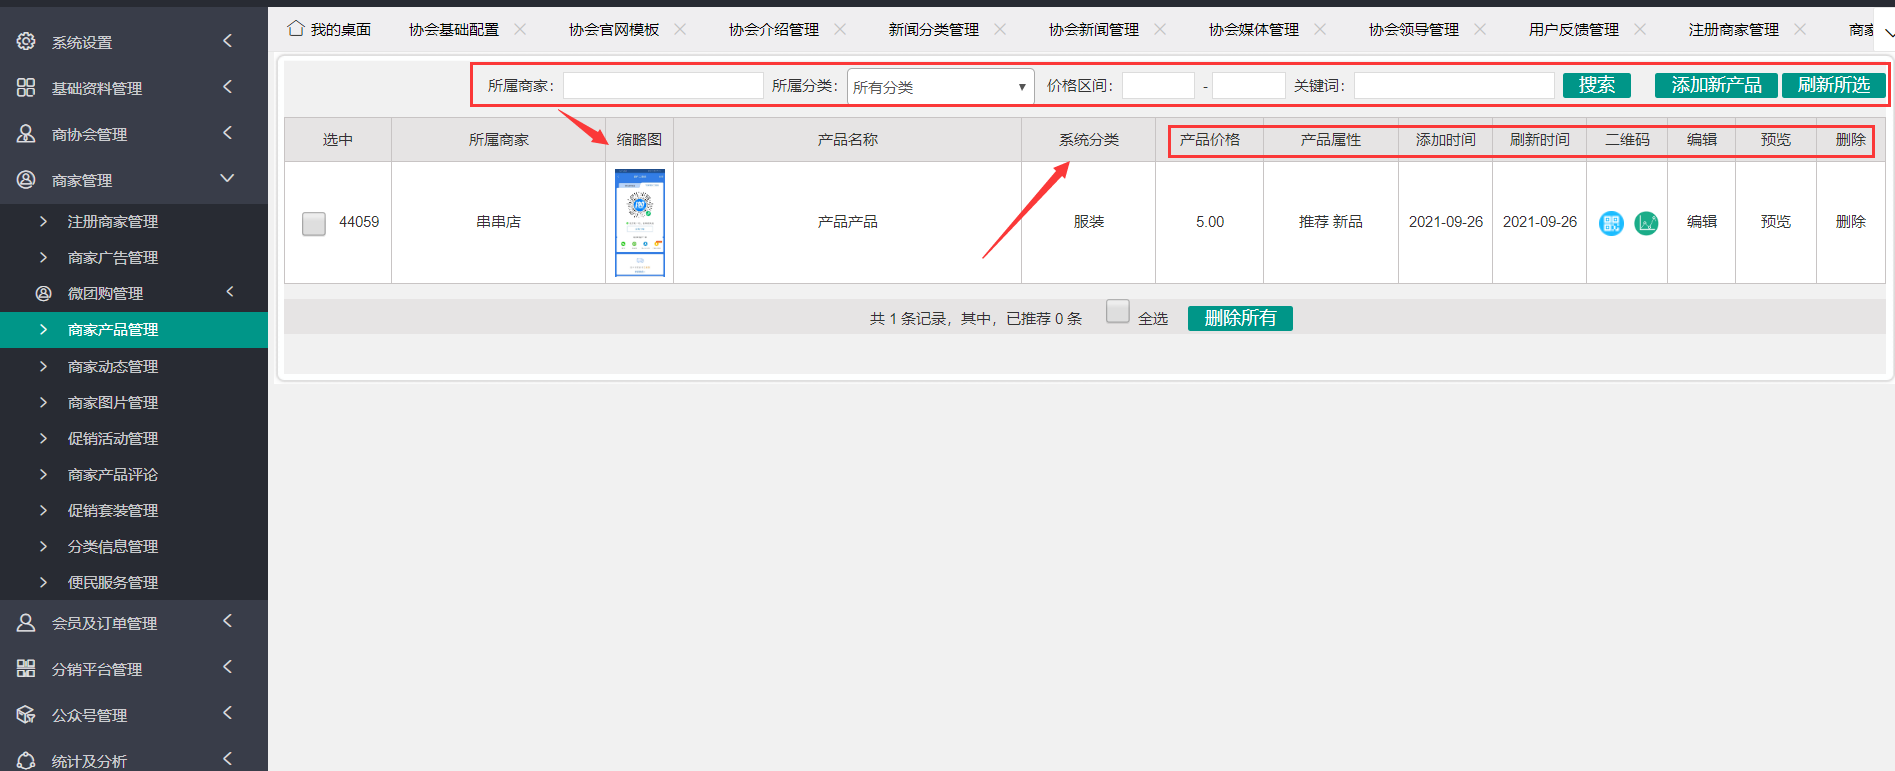Expand the 会员及订单管理 menu

click(x=227, y=622)
